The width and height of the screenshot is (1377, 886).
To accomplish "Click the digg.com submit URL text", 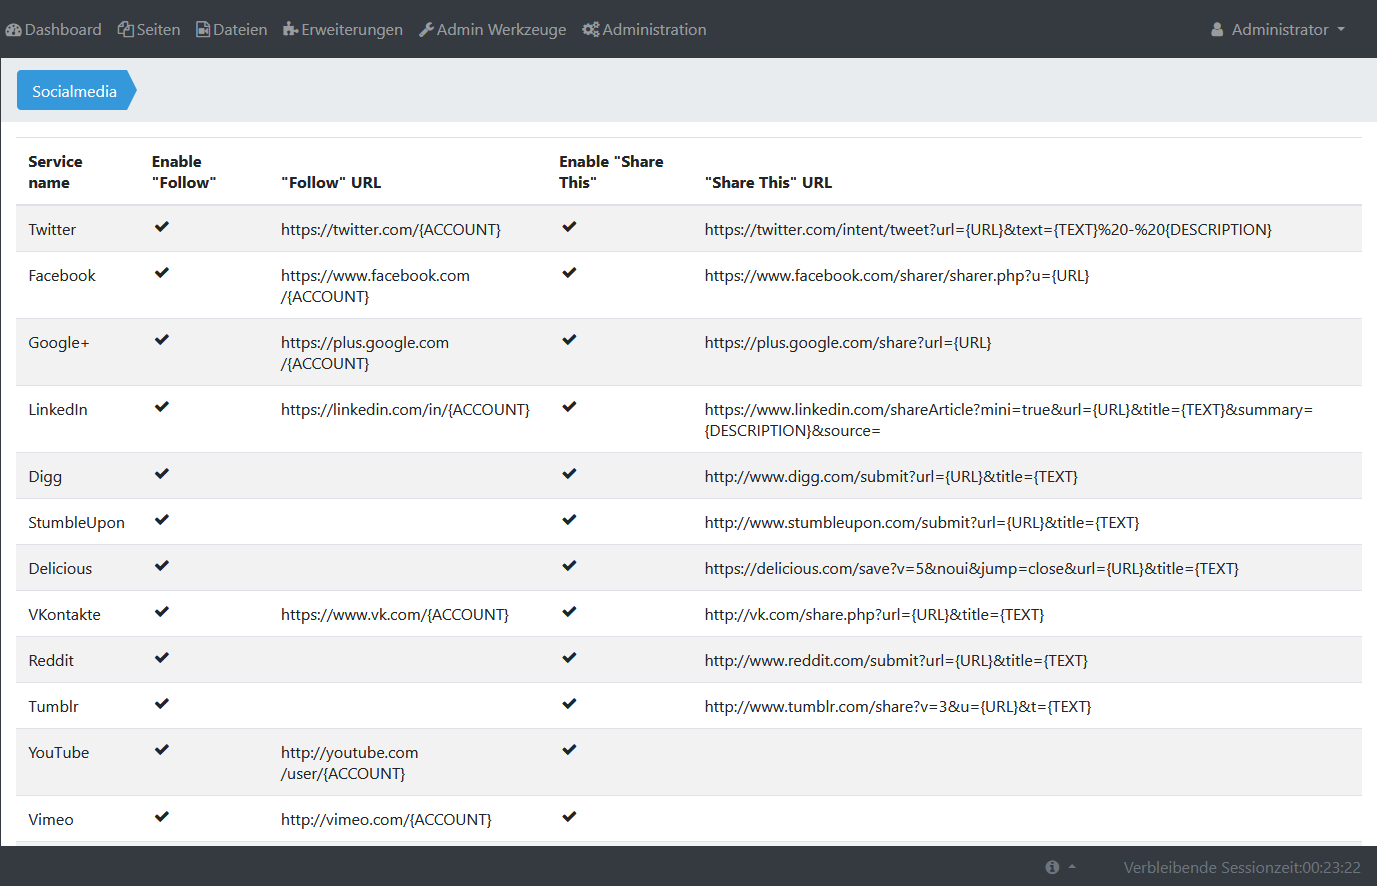I will 891,477.
